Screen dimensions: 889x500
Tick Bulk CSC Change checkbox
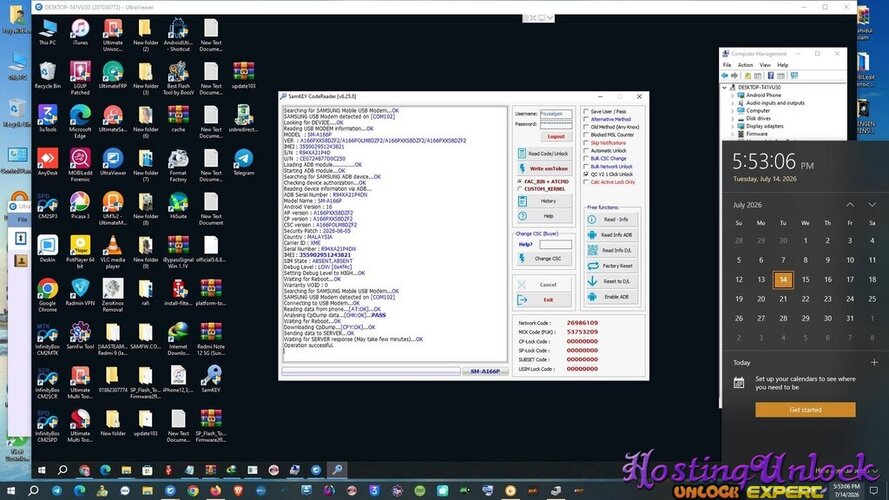pyautogui.click(x=586, y=159)
